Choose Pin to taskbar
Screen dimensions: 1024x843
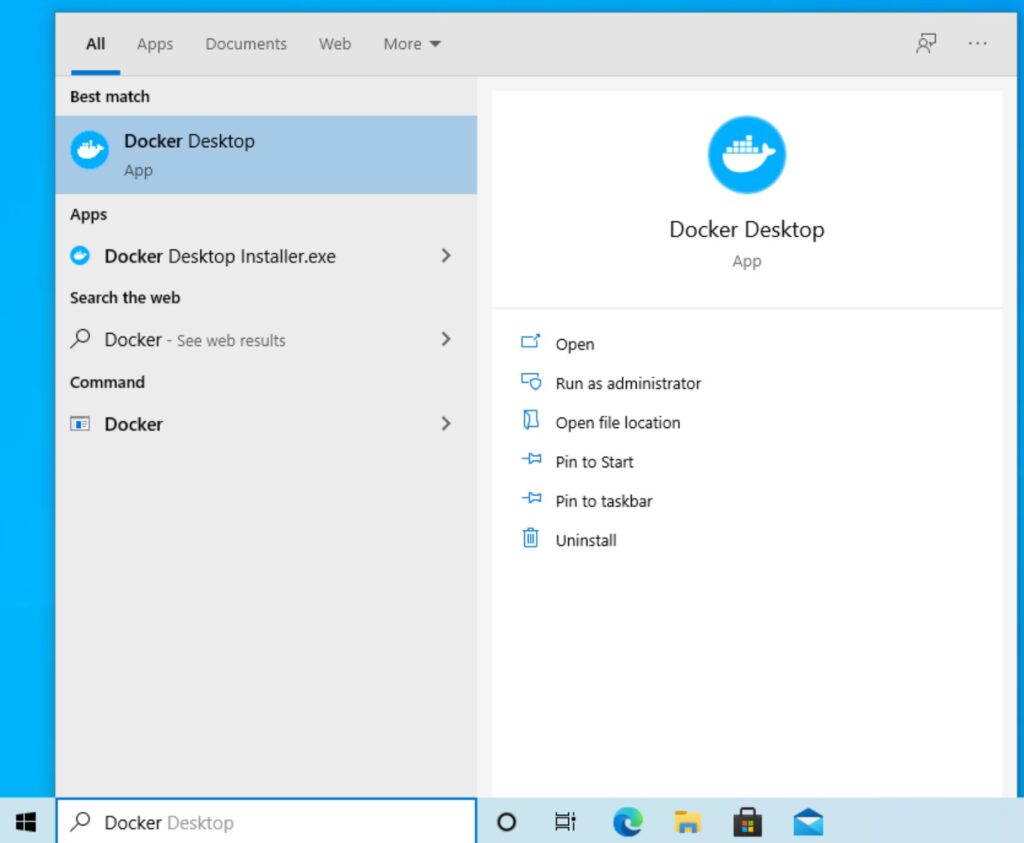tap(604, 501)
